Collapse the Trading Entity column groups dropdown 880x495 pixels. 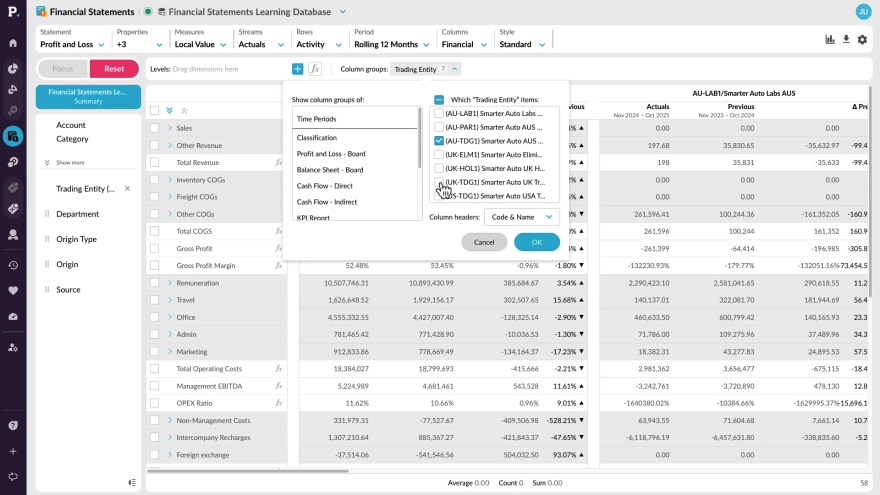[455, 69]
